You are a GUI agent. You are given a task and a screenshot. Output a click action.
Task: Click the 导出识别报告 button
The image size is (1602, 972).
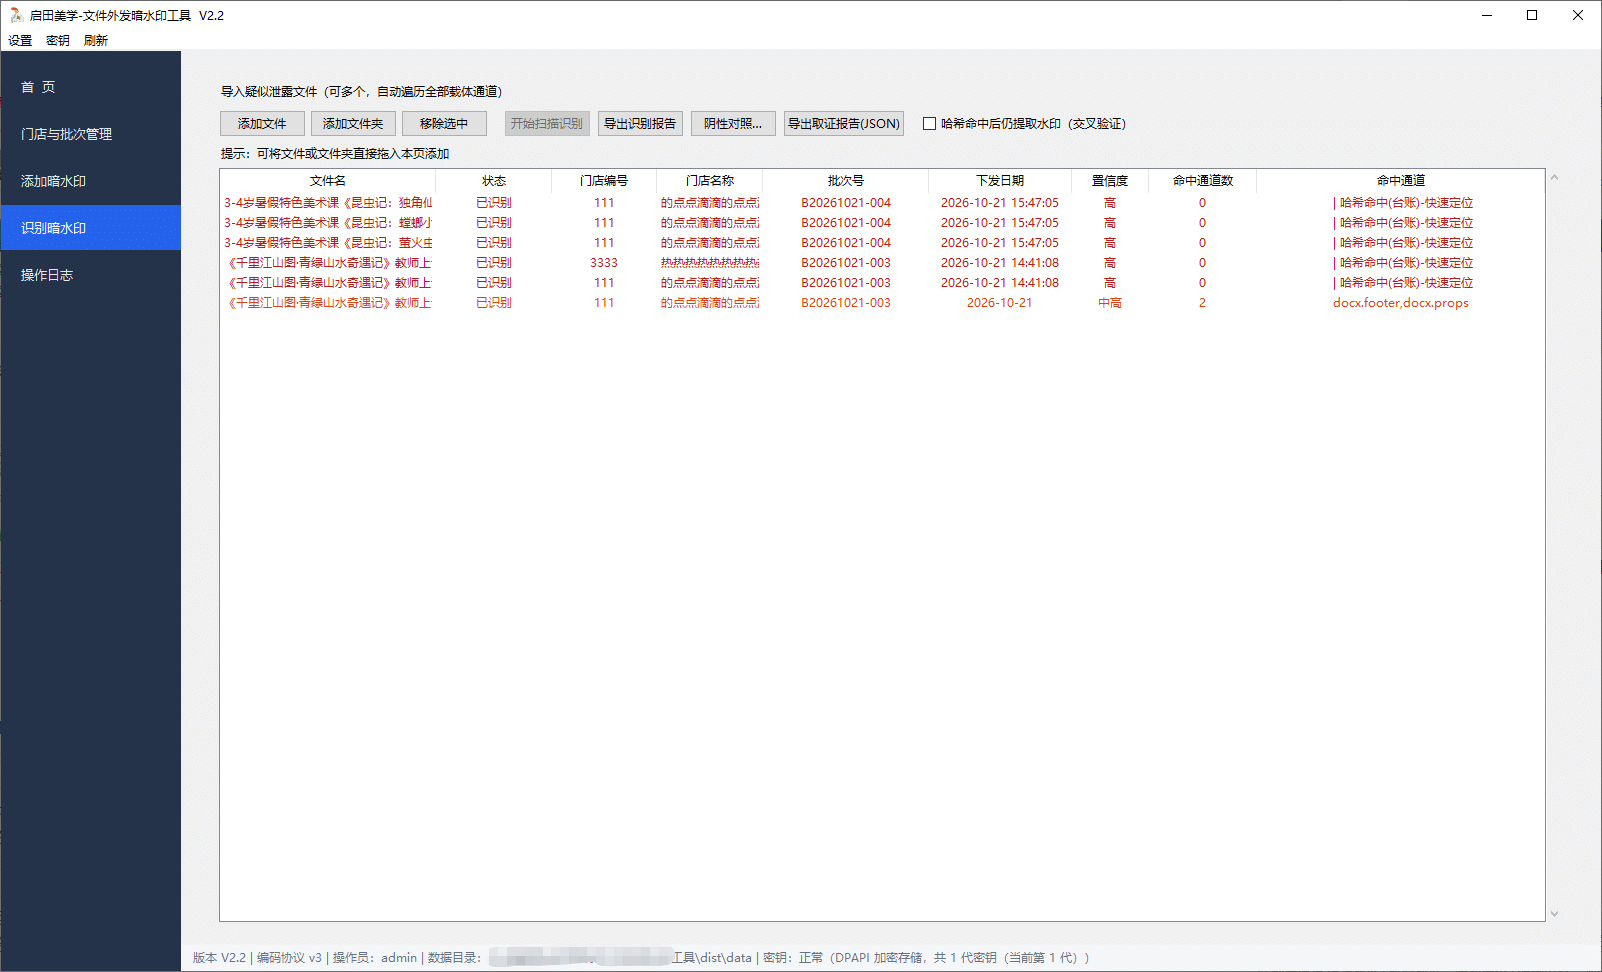pyautogui.click(x=640, y=124)
